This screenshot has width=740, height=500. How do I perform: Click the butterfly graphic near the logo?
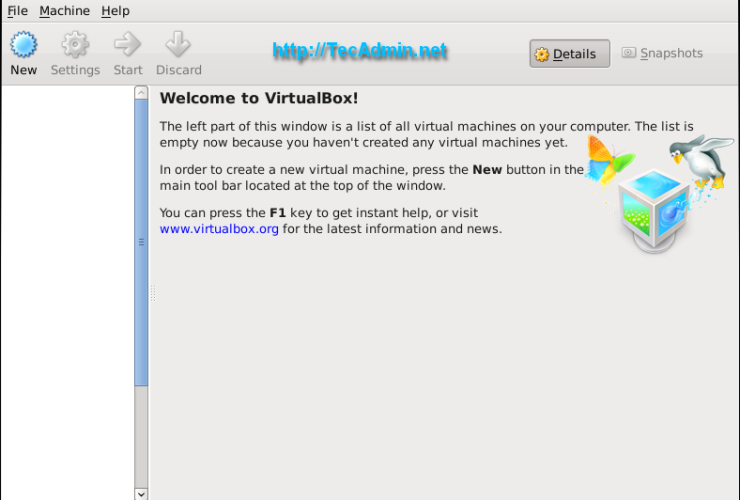point(610,158)
